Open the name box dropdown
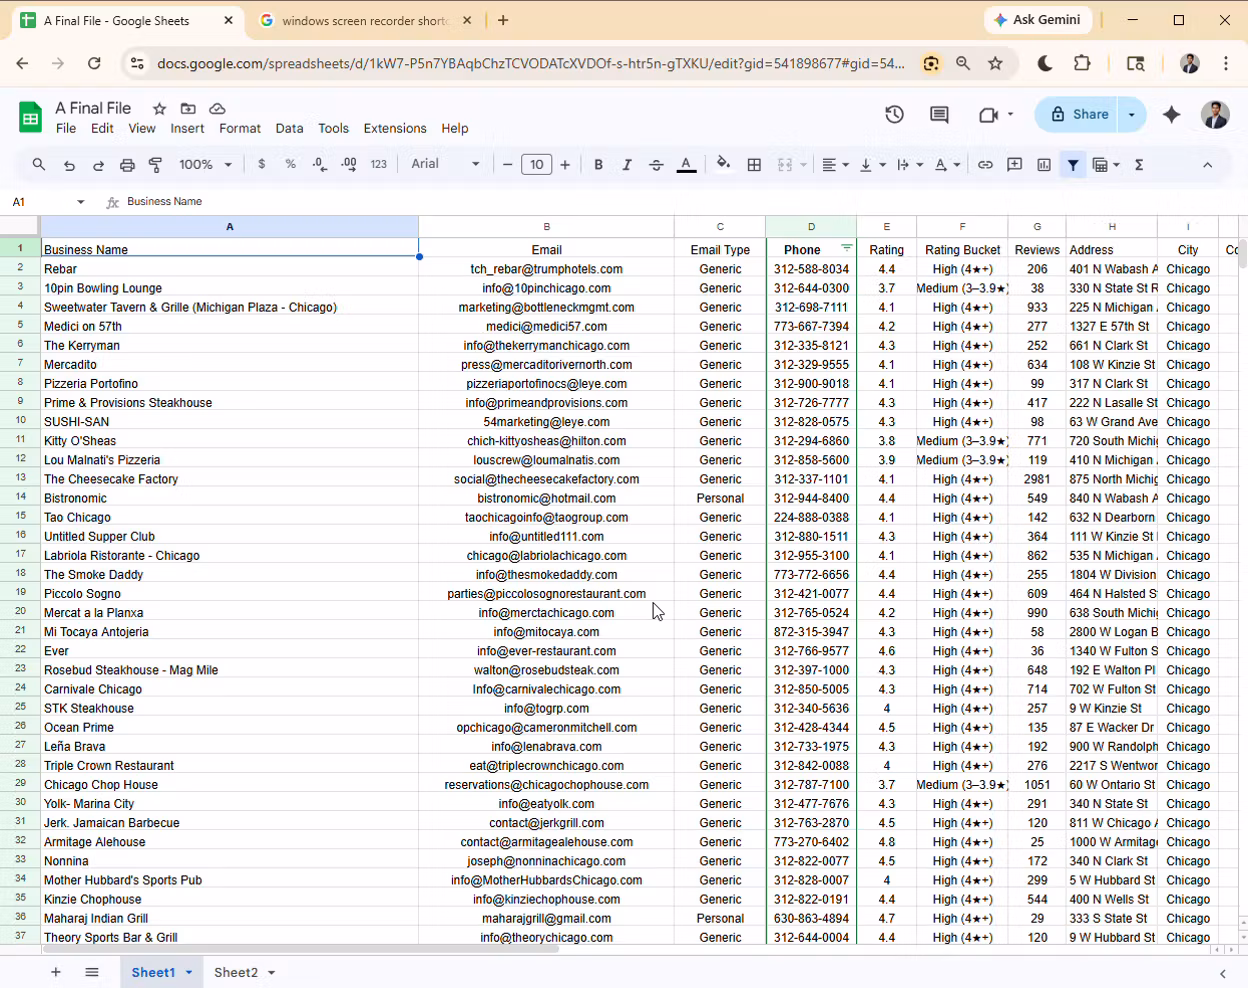This screenshot has height=988, width=1248. click(81, 202)
